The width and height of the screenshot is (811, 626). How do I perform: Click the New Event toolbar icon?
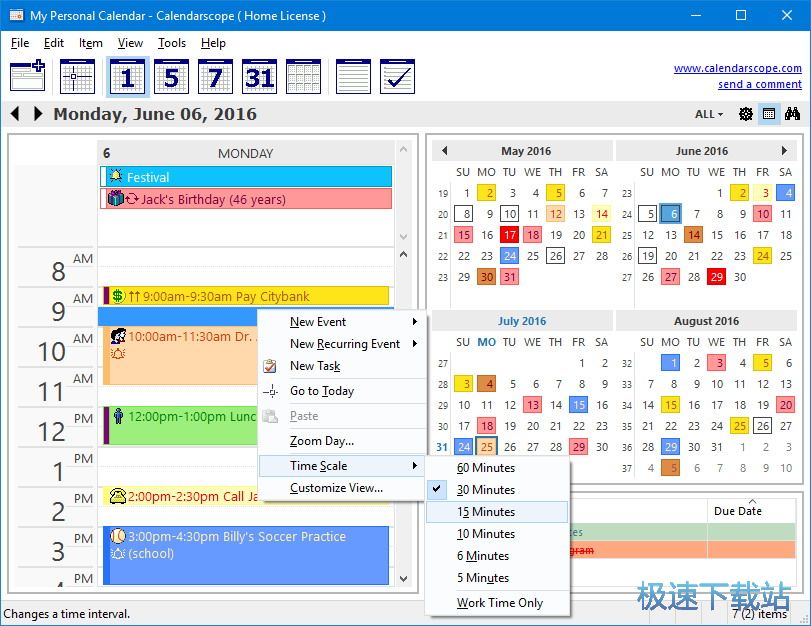[x=27, y=77]
